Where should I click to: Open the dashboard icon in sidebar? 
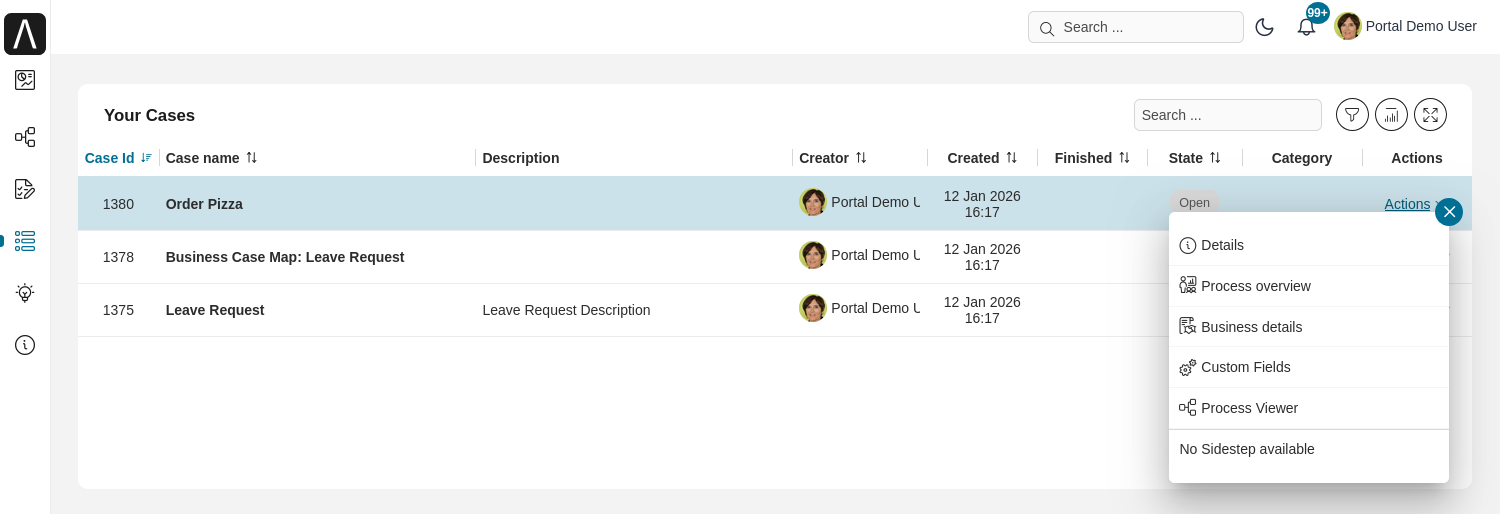[x=25, y=80]
